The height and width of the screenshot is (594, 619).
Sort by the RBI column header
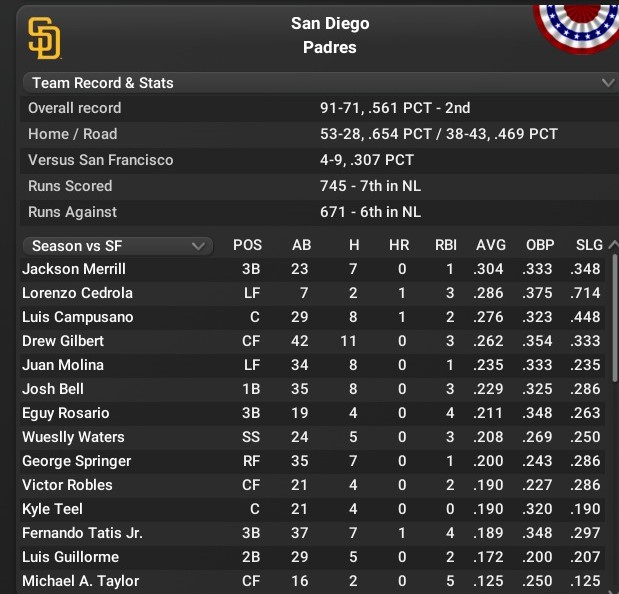tap(446, 245)
